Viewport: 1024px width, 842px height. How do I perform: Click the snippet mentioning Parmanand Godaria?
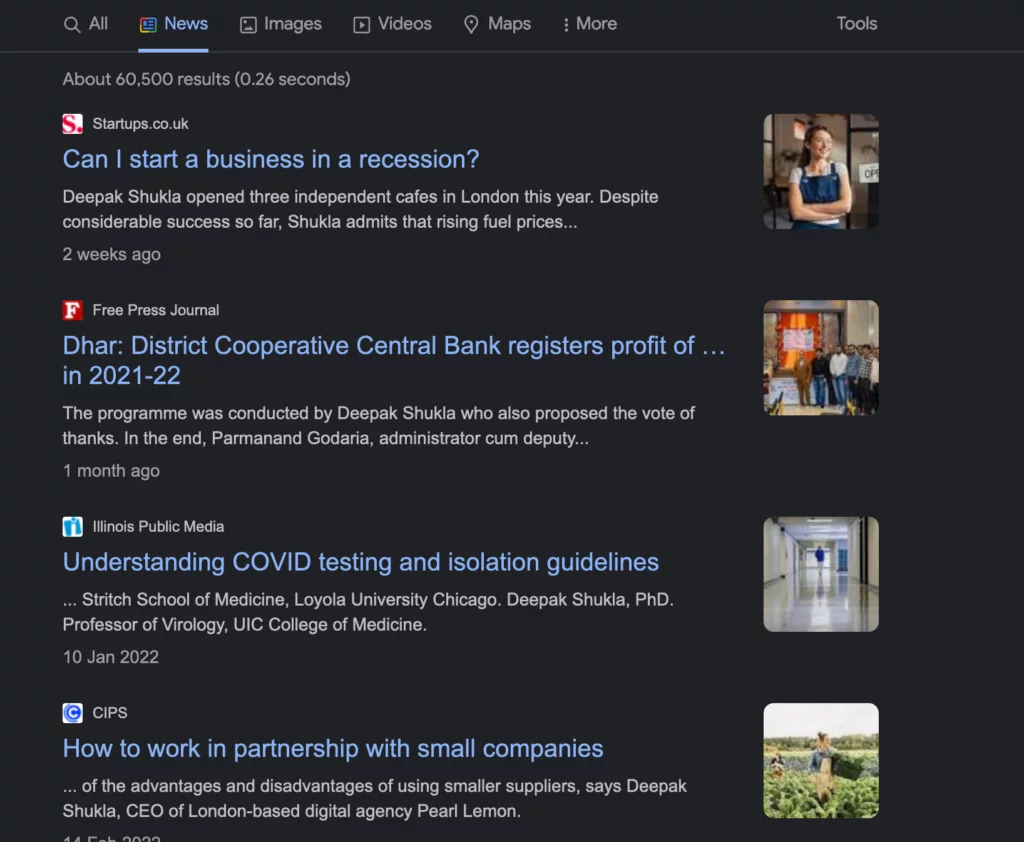coord(379,425)
